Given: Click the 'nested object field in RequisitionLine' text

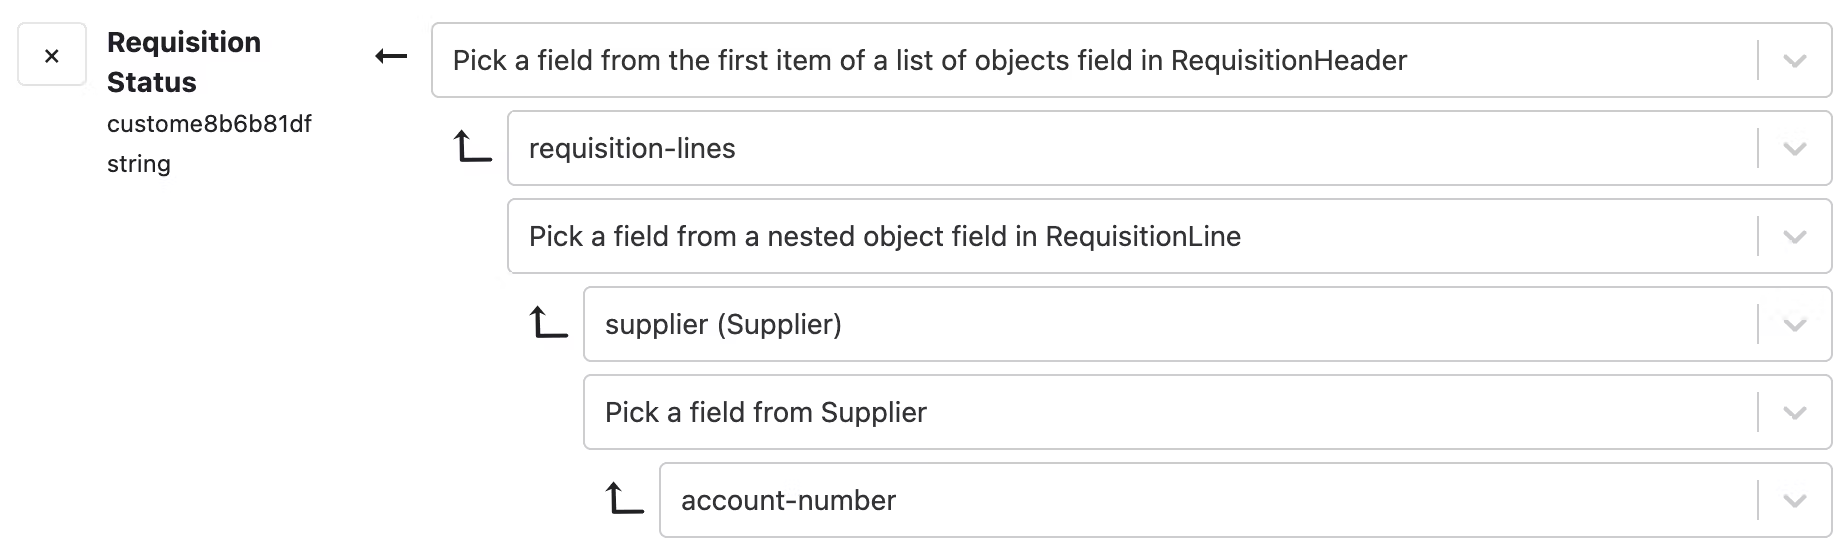Looking at the screenshot, I should pyautogui.click(x=884, y=237).
